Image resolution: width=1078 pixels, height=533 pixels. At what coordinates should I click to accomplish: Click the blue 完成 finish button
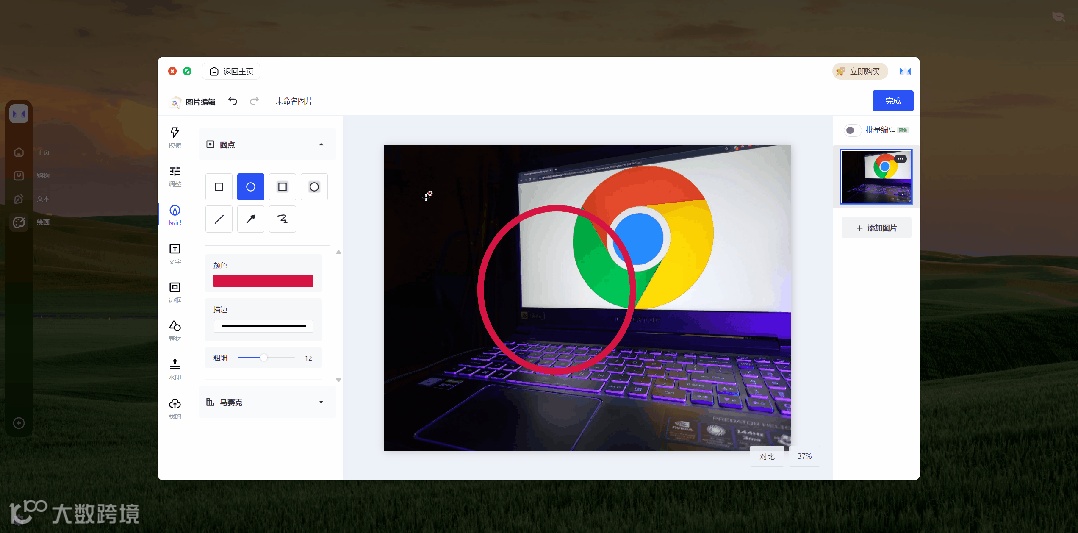893,100
